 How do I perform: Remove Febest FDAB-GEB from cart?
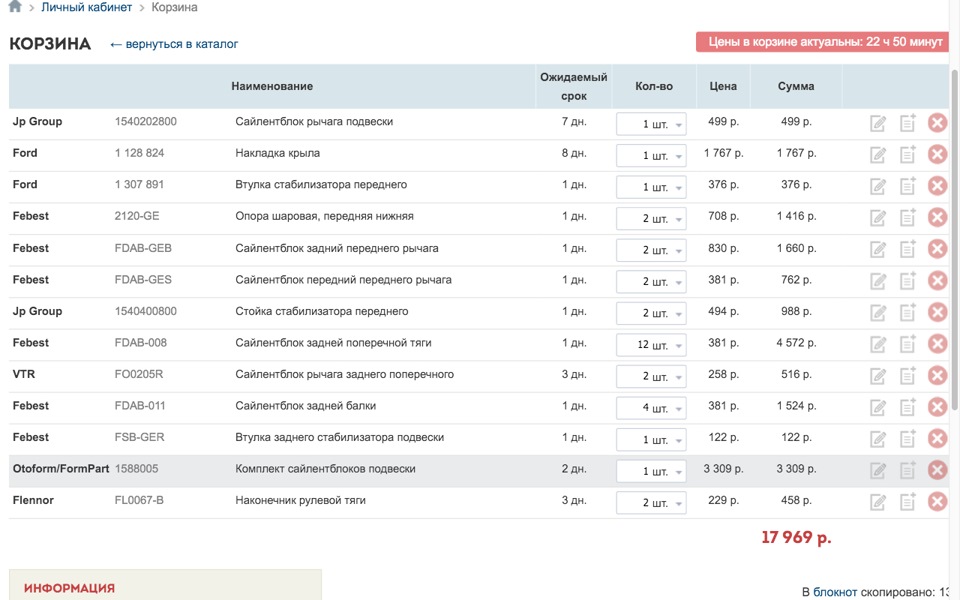pyautogui.click(x=937, y=249)
